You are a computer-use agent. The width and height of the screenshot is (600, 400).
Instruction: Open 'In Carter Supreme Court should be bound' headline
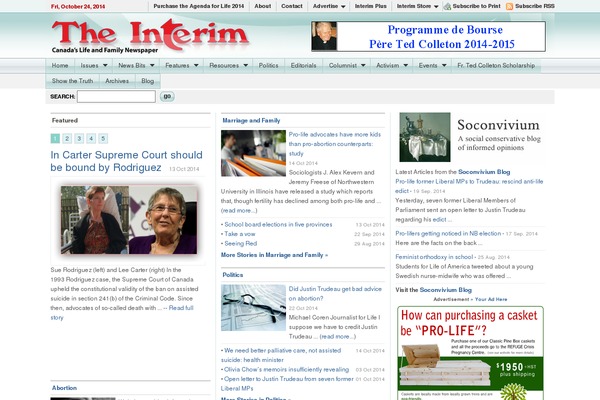[126, 161]
